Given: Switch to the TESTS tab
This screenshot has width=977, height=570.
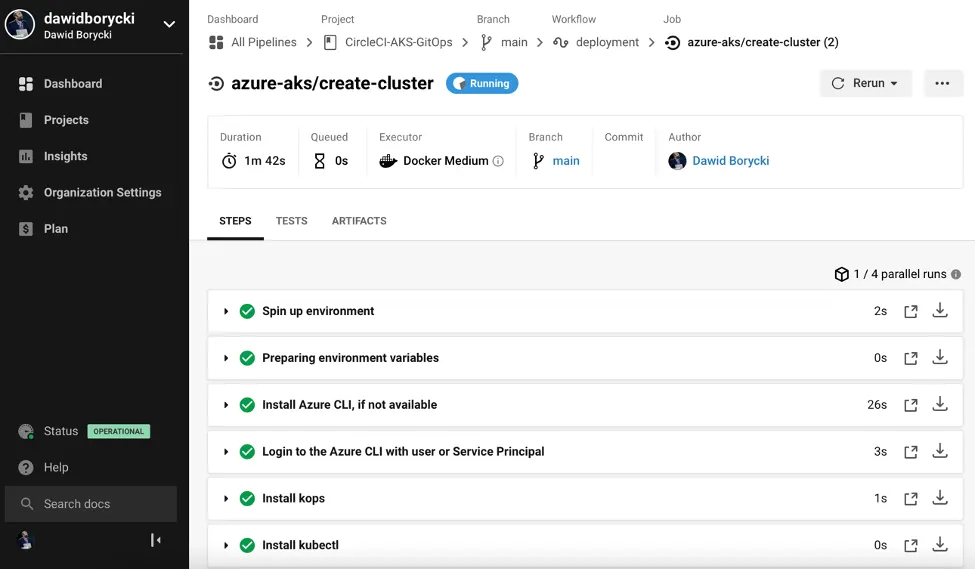Looking at the screenshot, I should click(x=292, y=221).
